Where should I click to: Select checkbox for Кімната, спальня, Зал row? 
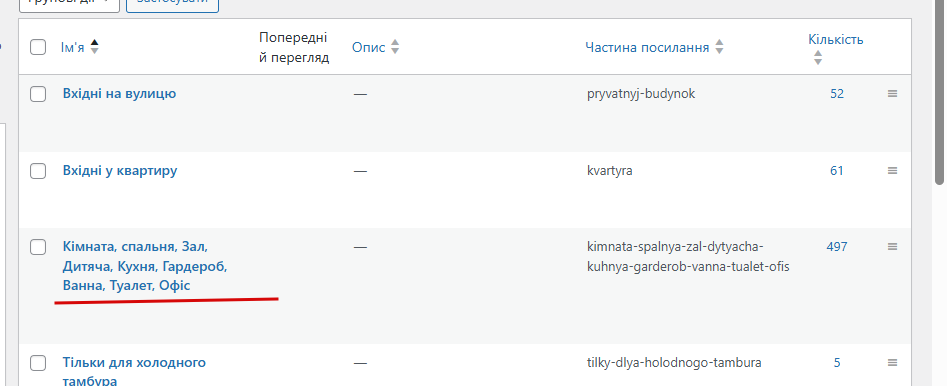(x=38, y=246)
